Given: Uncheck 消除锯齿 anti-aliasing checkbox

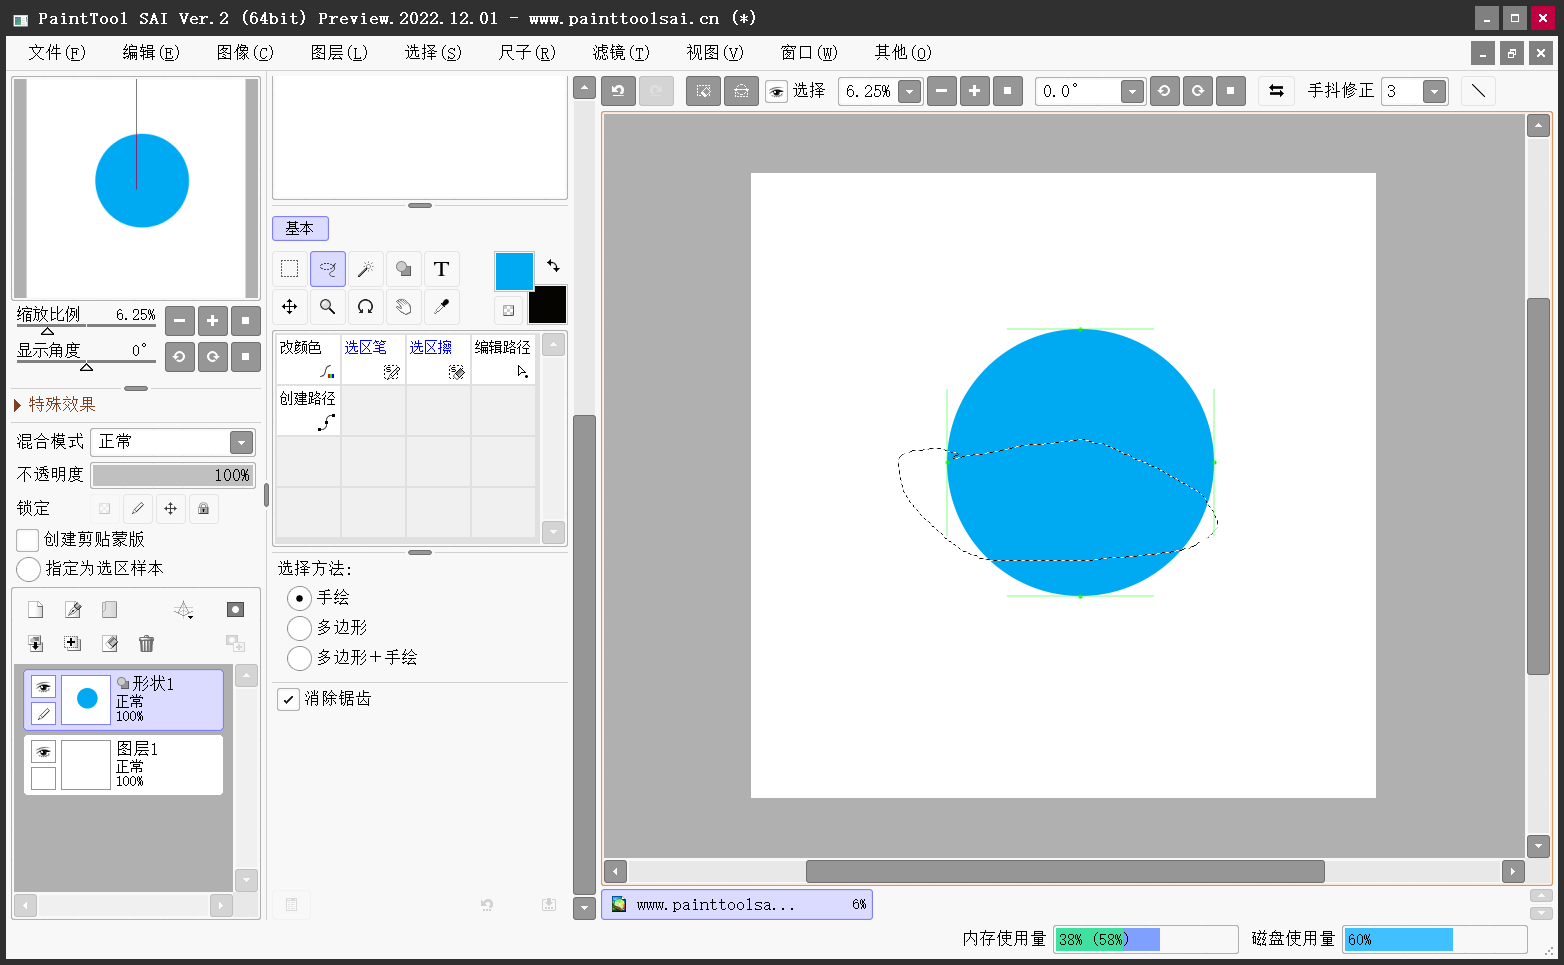Looking at the screenshot, I should [289, 699].
